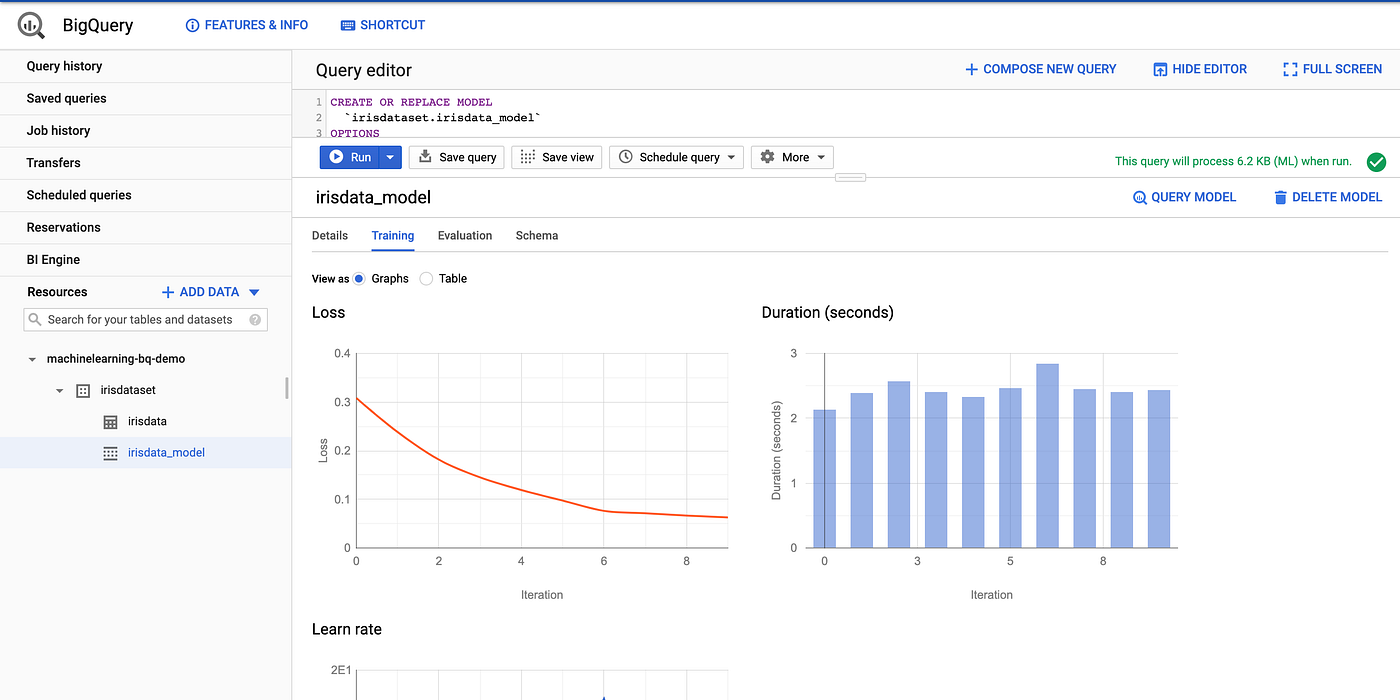1400x700 pixels.
Task: Open Features & Info panel icon
Action: point(192,24)
